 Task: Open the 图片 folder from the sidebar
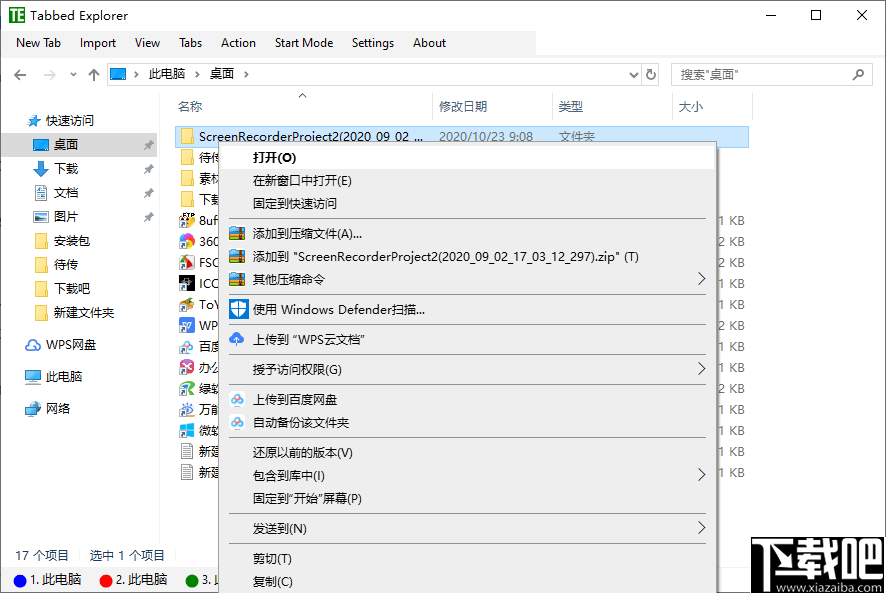tap(64, 216)
